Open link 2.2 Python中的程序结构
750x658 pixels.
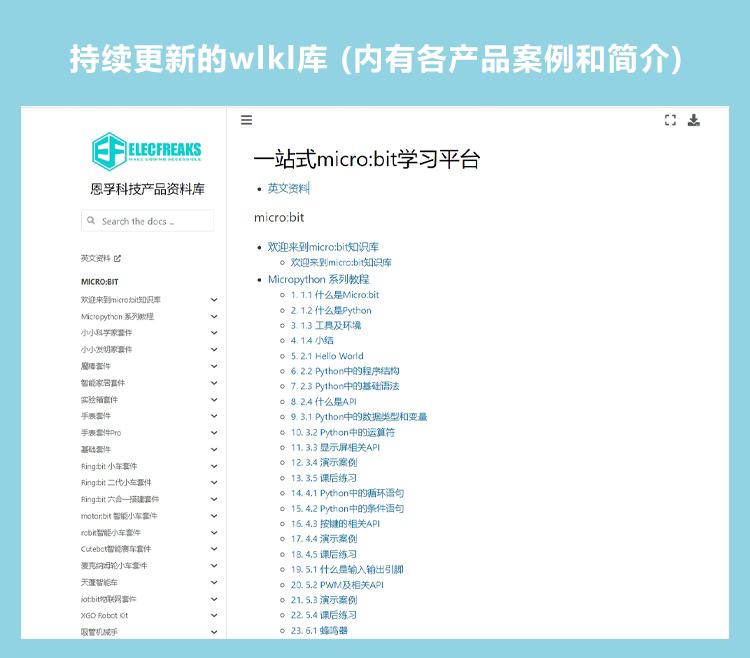[345, 371]
